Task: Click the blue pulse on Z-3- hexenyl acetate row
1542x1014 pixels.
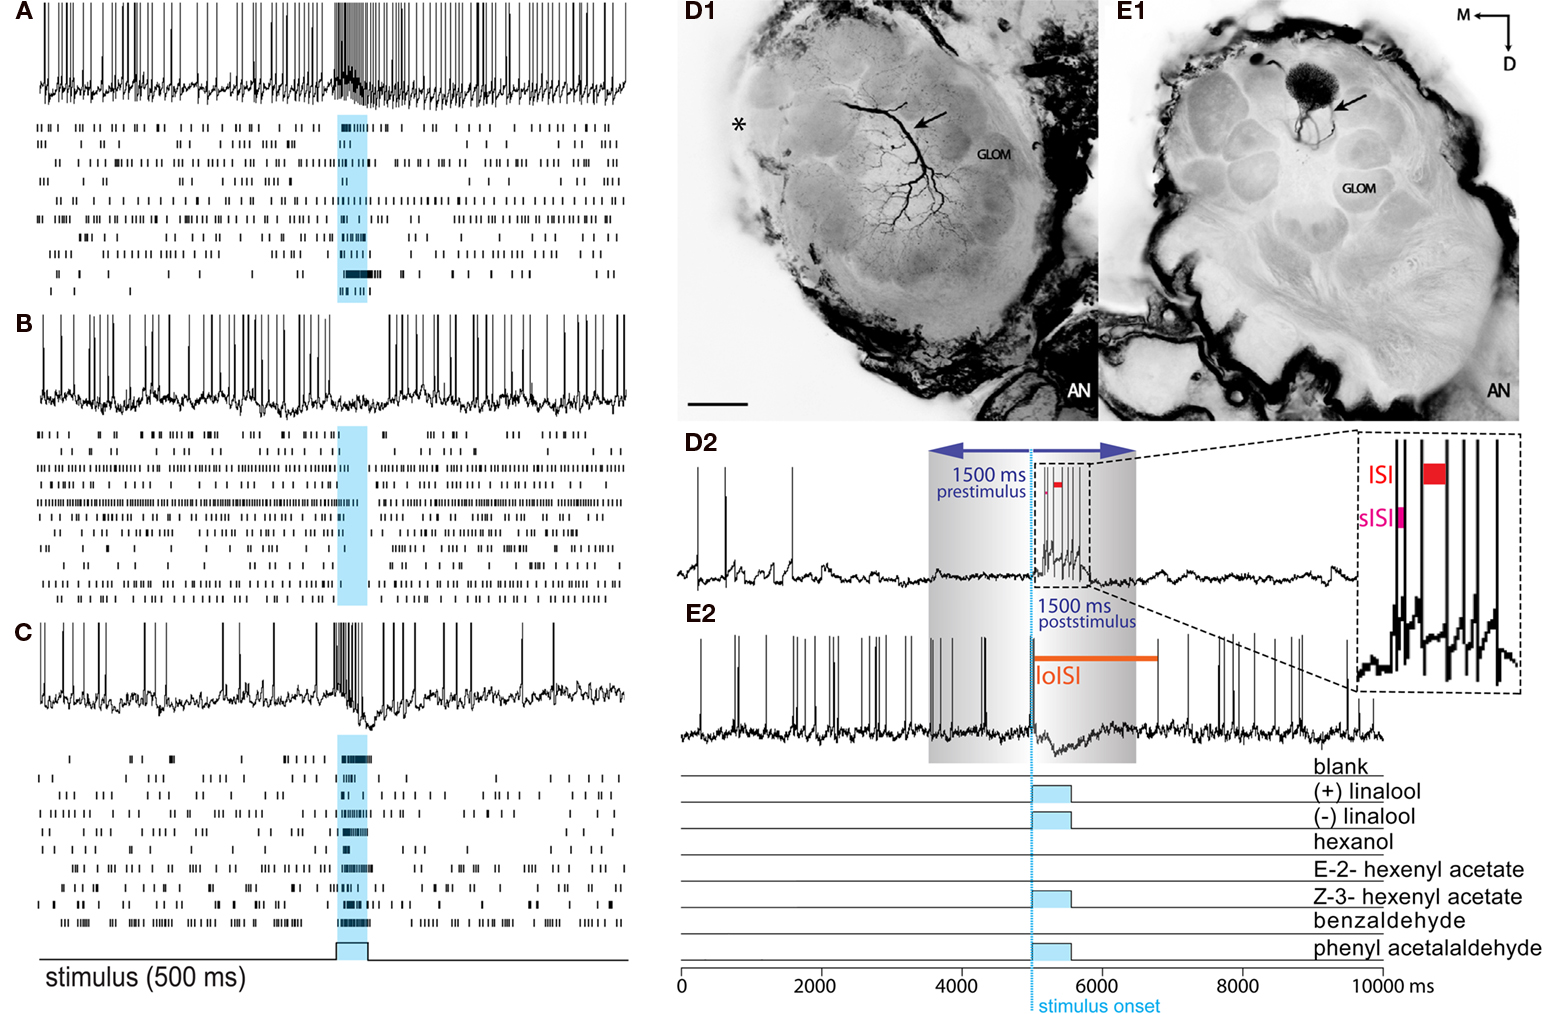Action: [x=1051, y=899]
